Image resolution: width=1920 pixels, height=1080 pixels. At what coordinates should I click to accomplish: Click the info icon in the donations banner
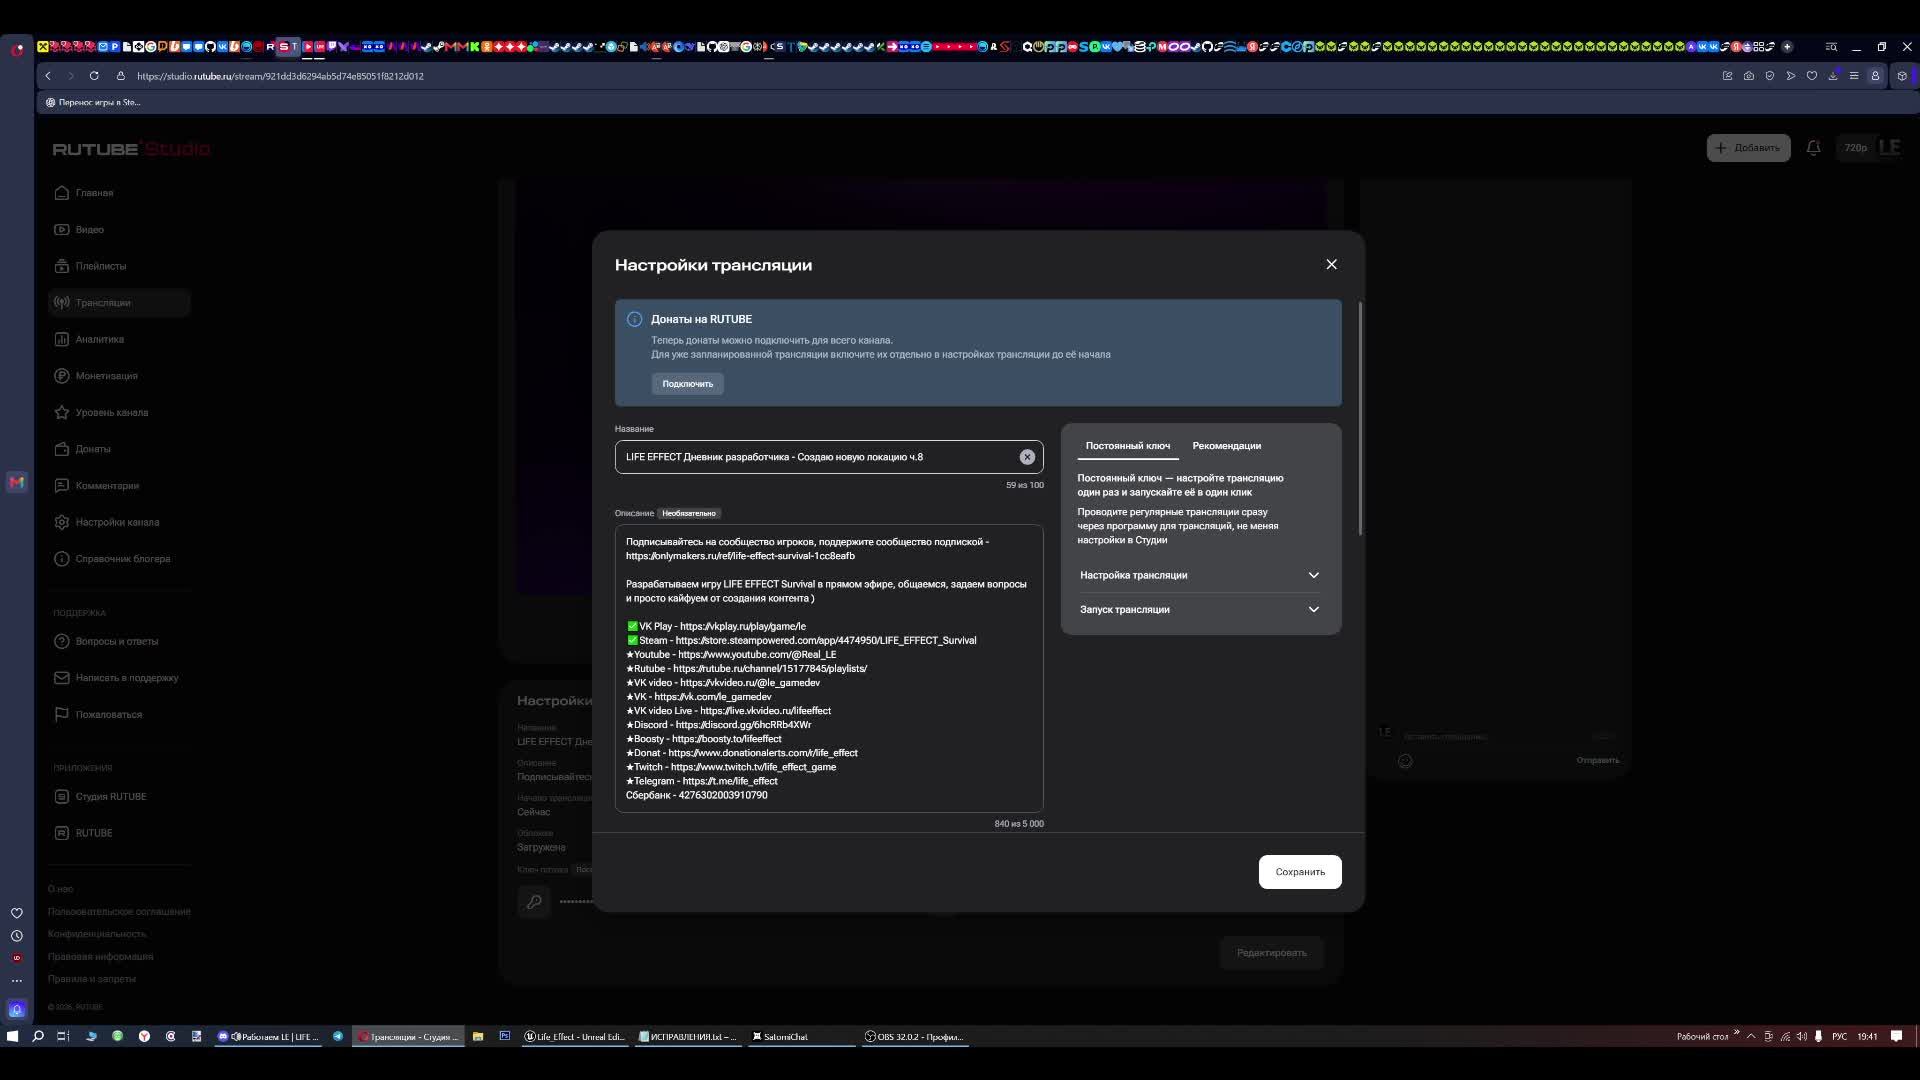click(x=634, y=319)
